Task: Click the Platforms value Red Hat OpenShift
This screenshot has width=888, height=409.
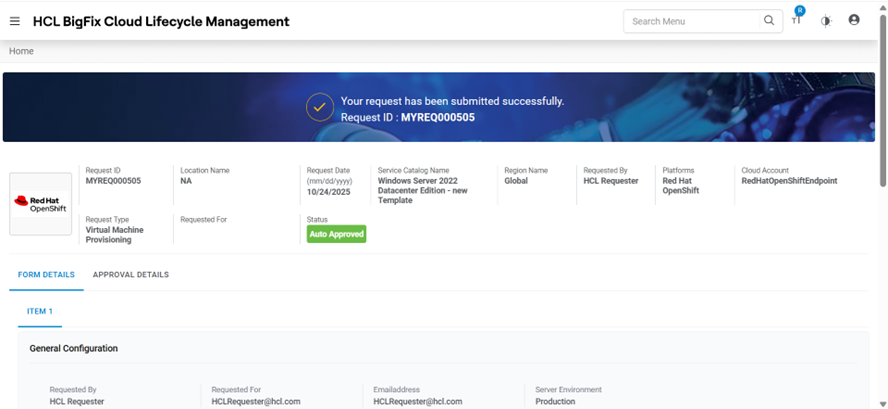Action: (681, 186)
